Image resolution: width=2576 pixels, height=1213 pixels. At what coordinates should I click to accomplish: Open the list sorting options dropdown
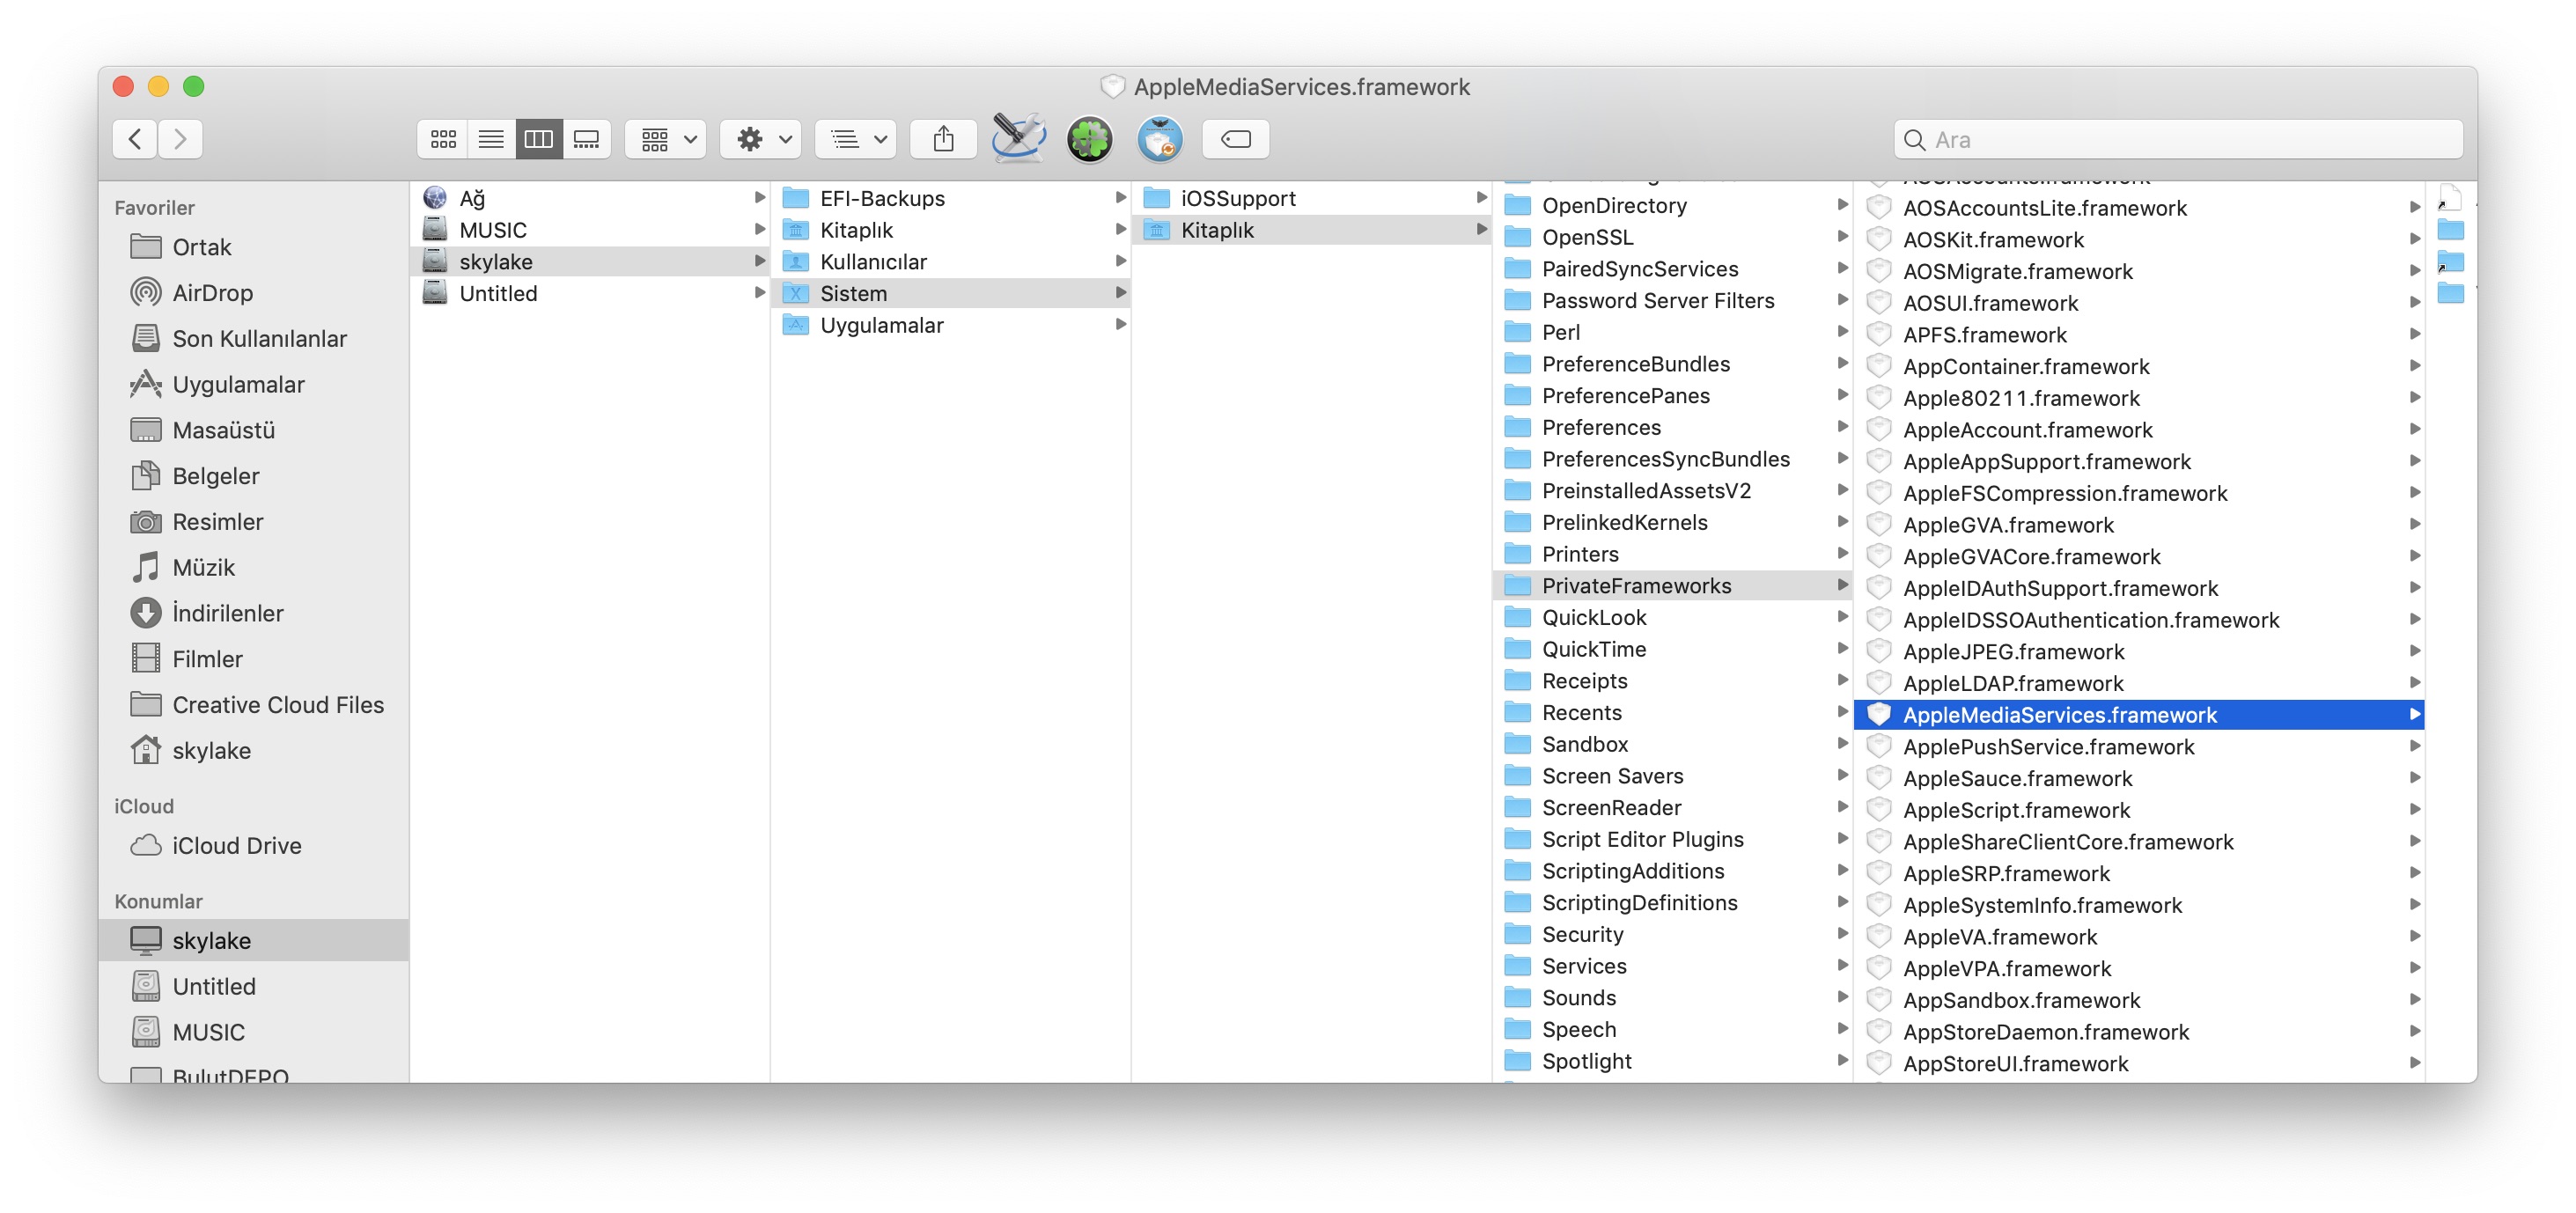point(857,139)
